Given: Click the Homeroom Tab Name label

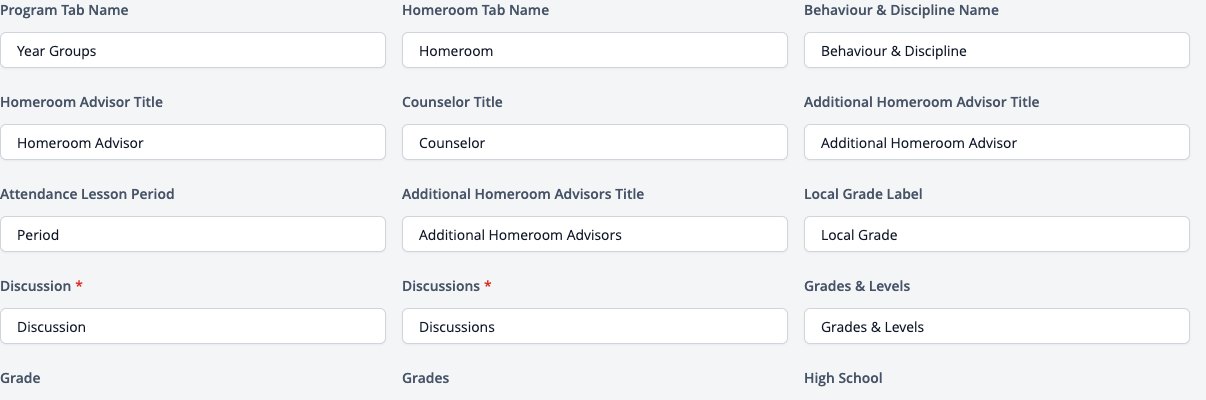Looking at the screenshot, I should pyautogui.click(x=475, y=10).
